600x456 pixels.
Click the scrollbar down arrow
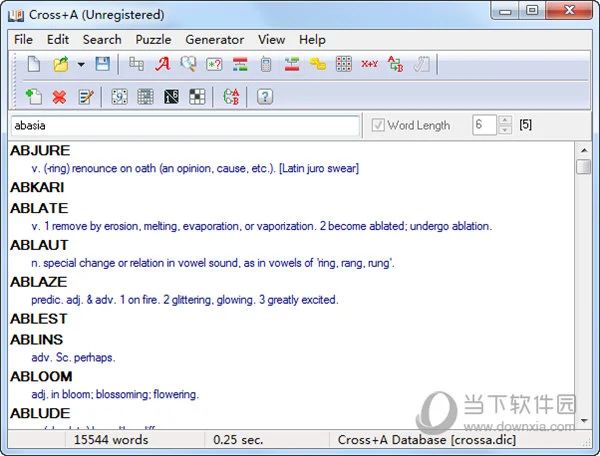click(584, 421)
